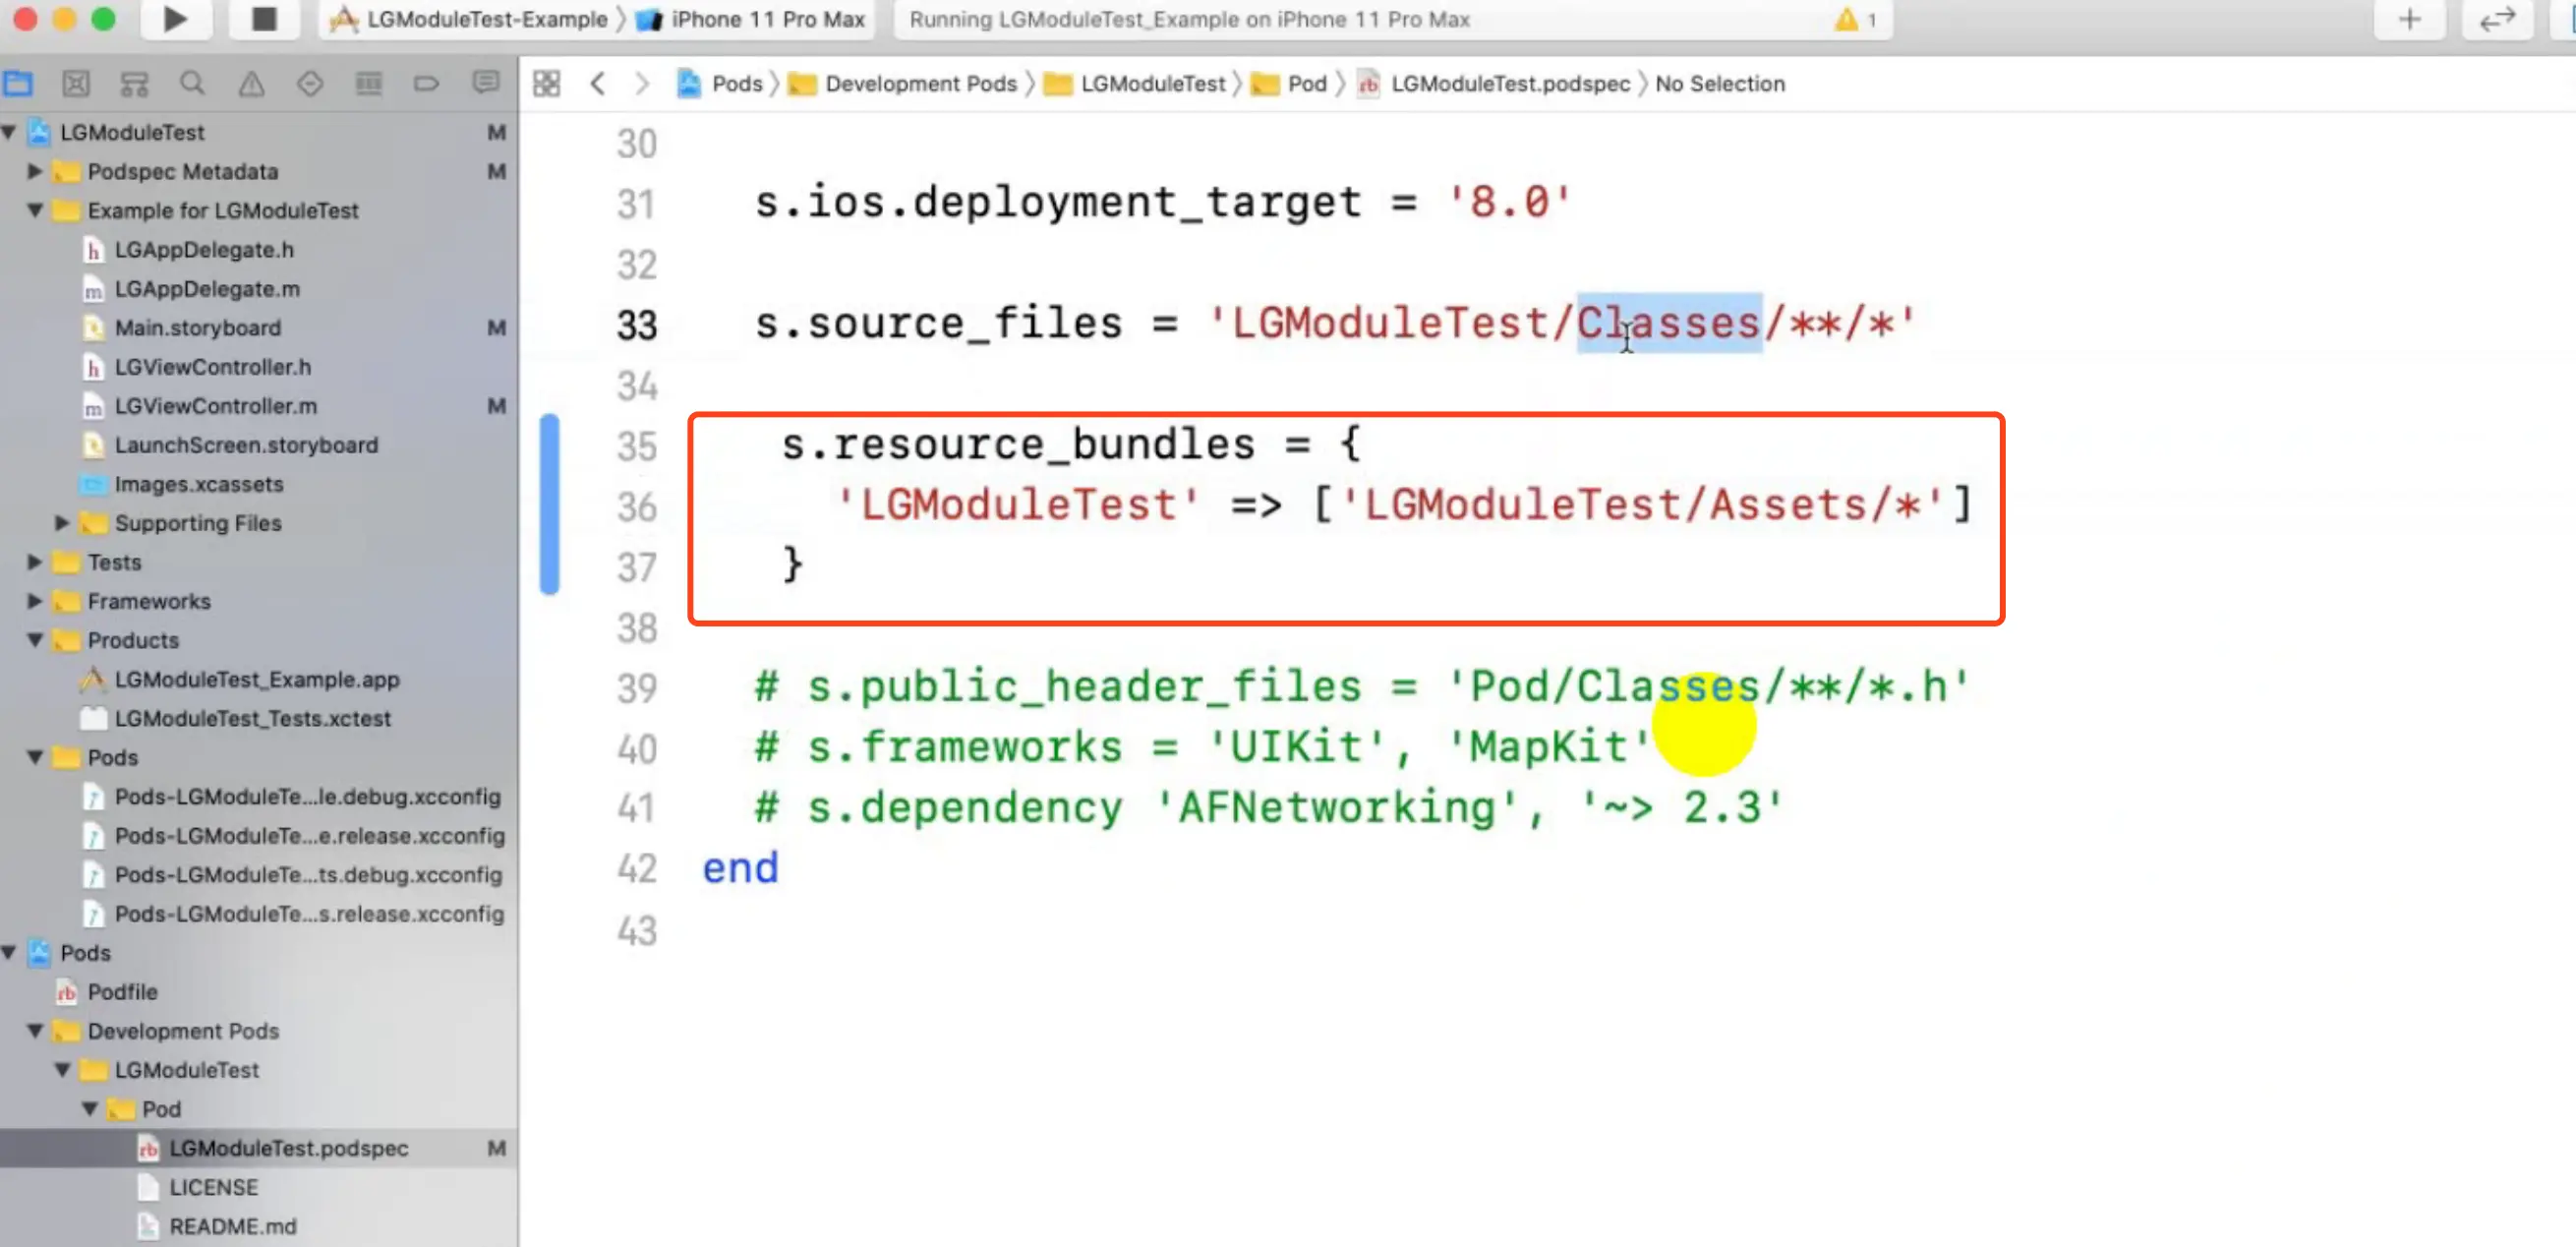Go back with the left chevron

click(x=598, y=84)
